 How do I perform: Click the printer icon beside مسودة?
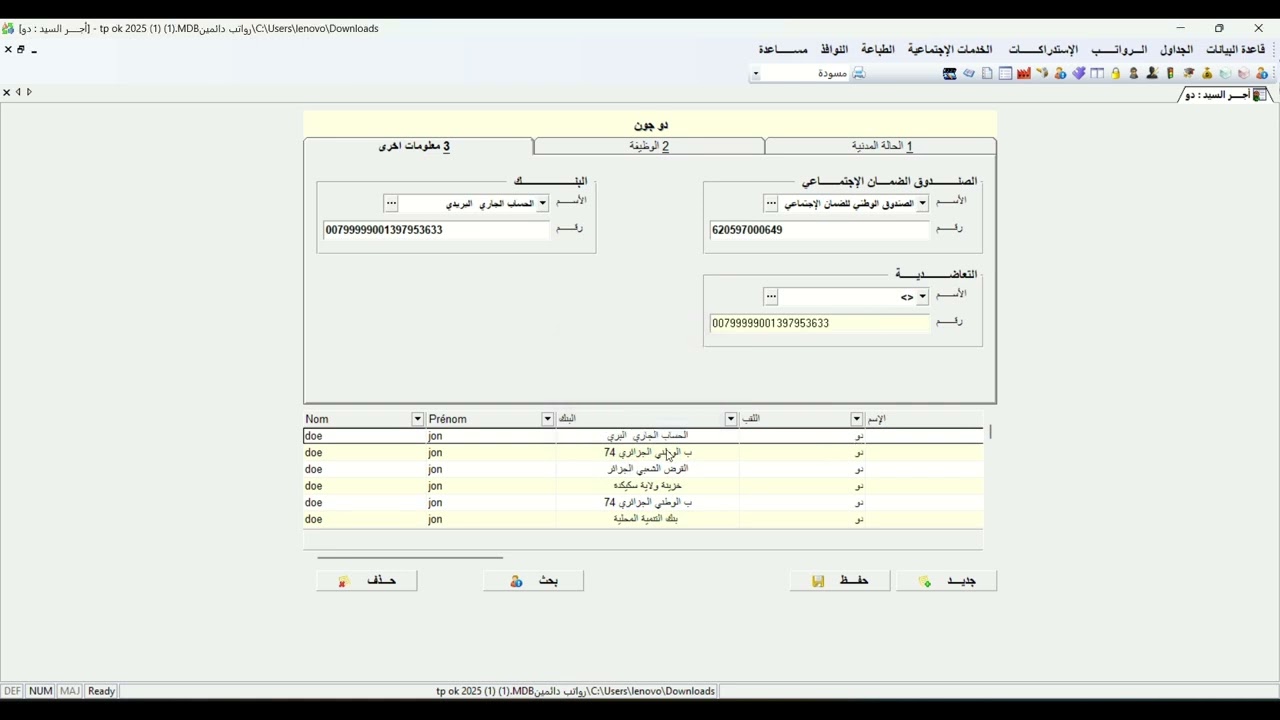[x=858, y=73]
